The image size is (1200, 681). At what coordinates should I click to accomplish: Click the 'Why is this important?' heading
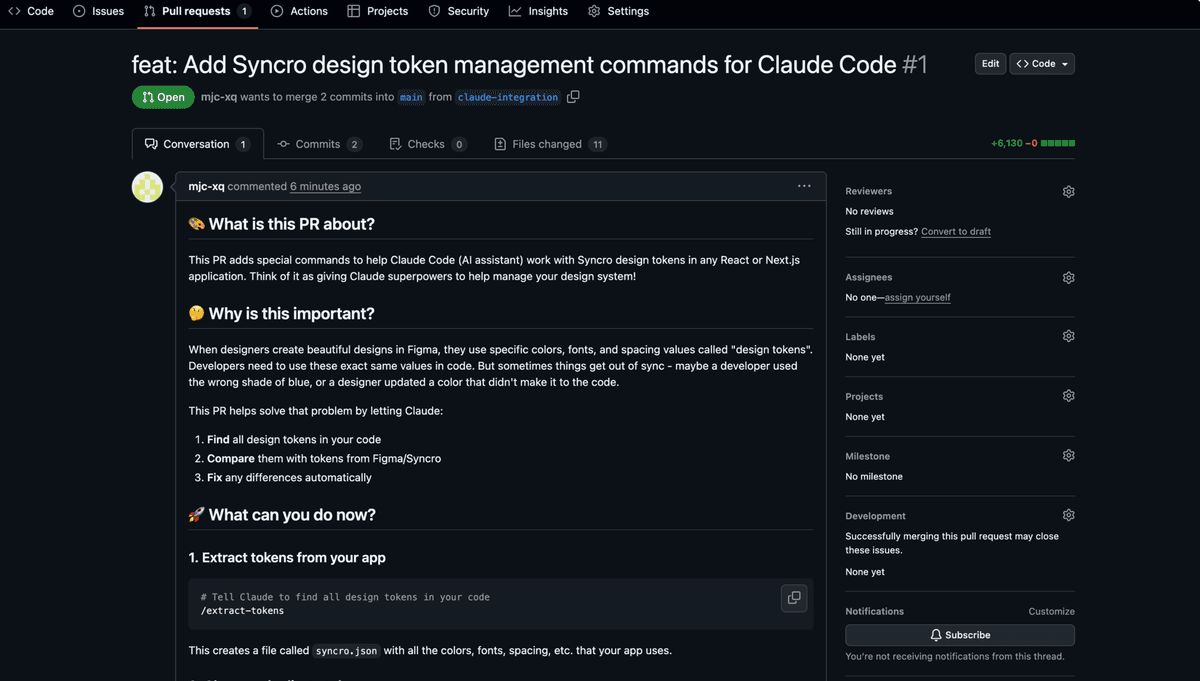coord(281,314)
